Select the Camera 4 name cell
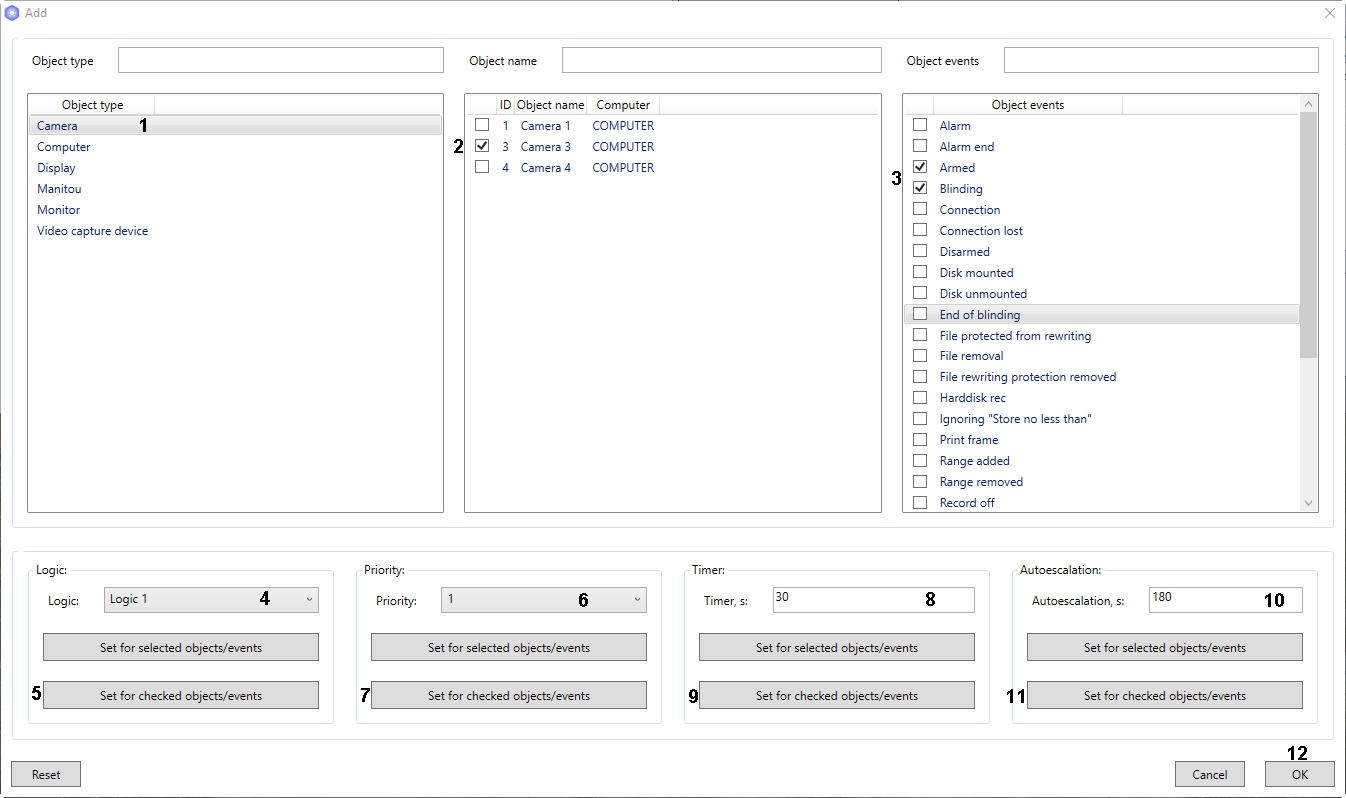Image resolution: width=1346 pixels, height=798 pixels. 546,167
